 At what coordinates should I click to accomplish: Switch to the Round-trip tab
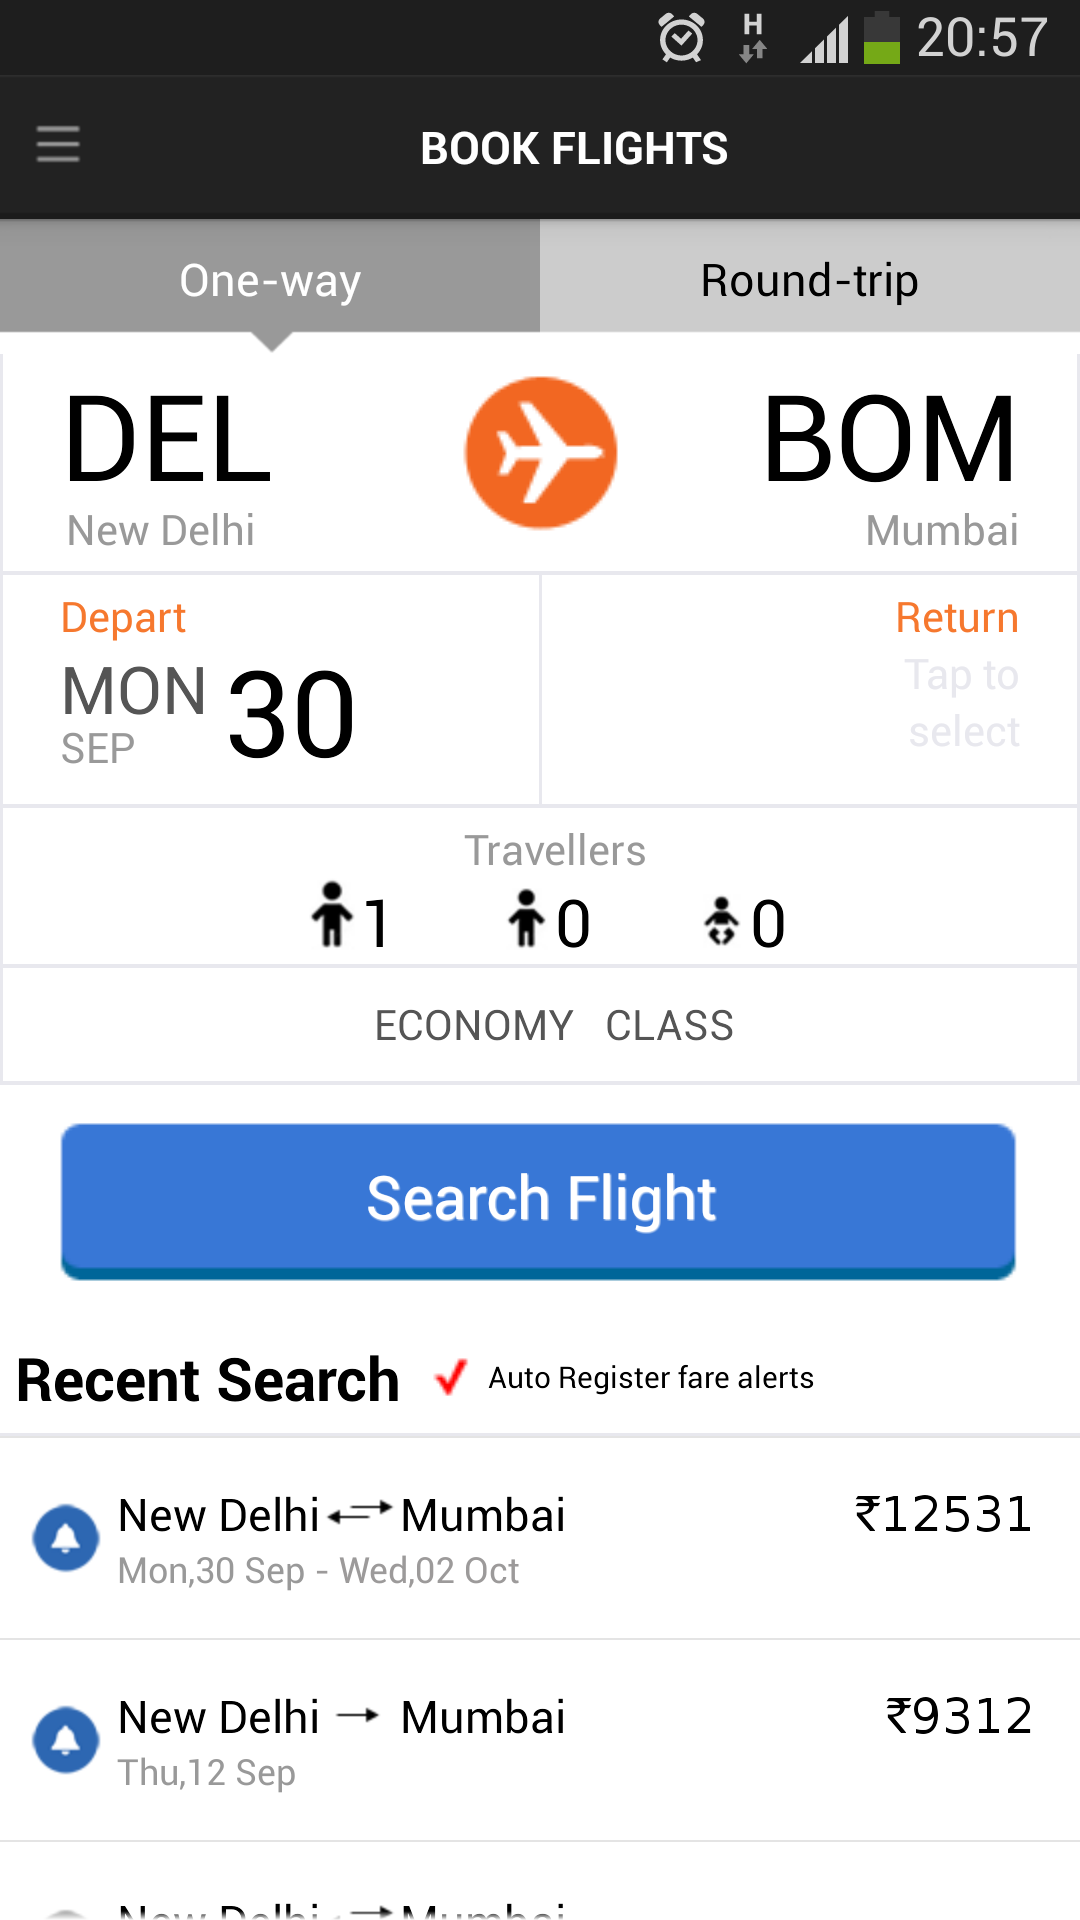click(x=810, y=280)
